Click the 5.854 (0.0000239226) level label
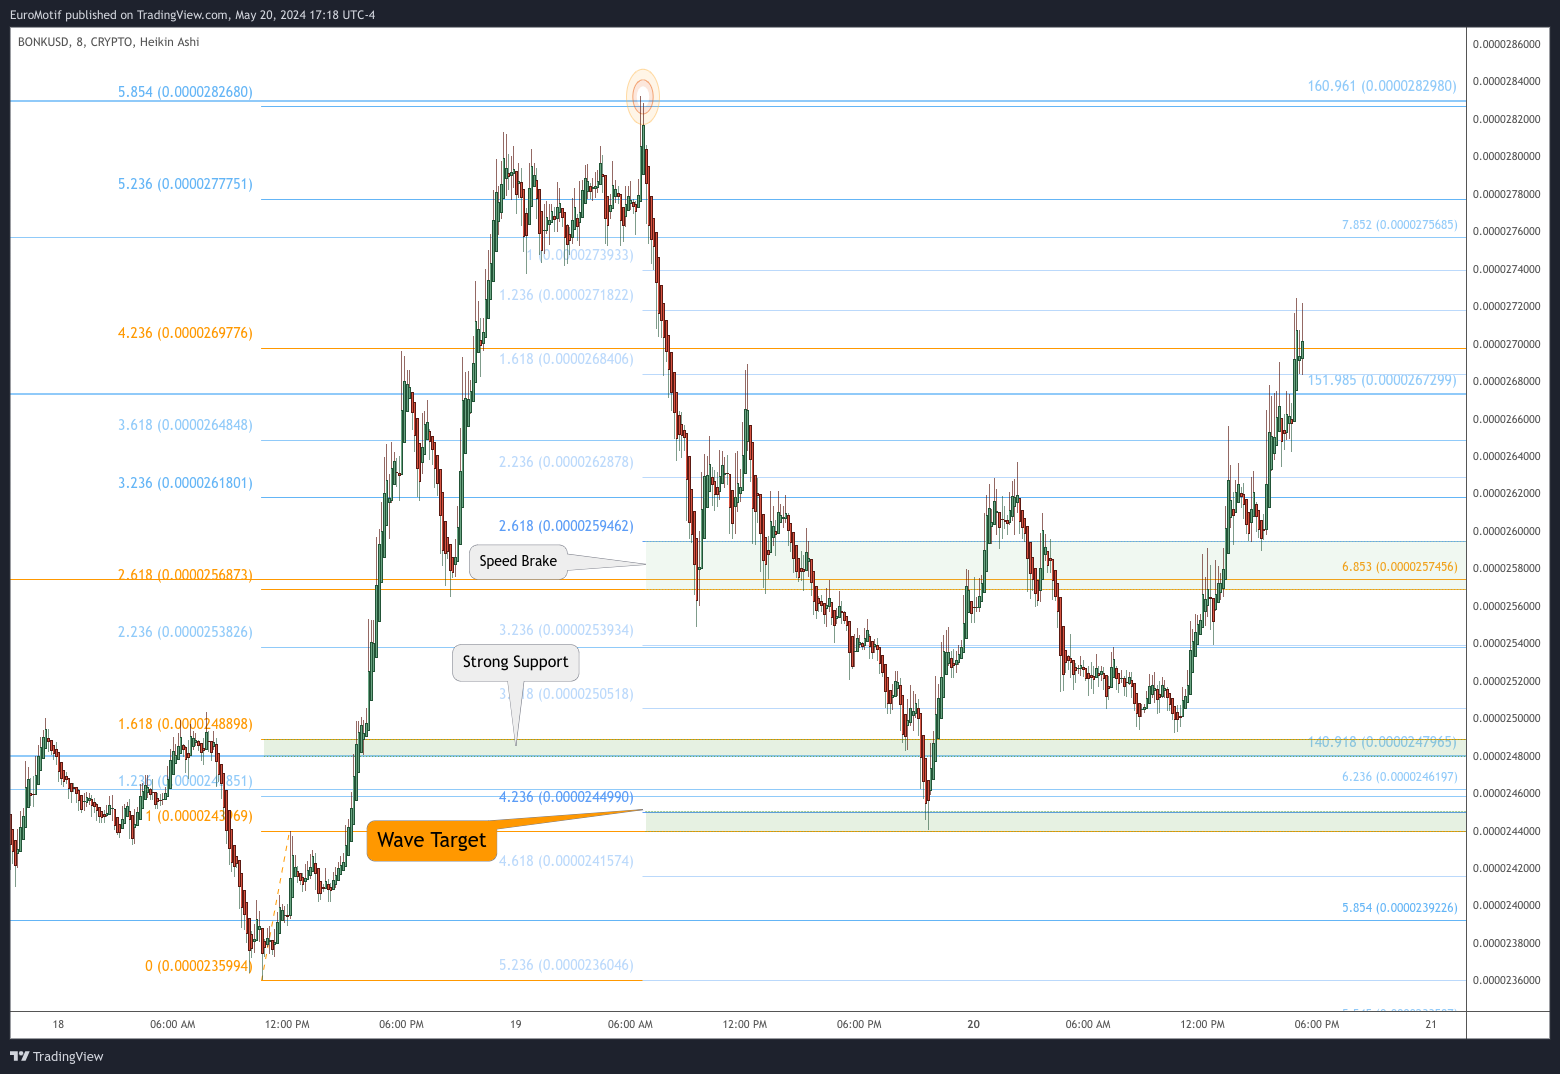 tap(1400, 908)
